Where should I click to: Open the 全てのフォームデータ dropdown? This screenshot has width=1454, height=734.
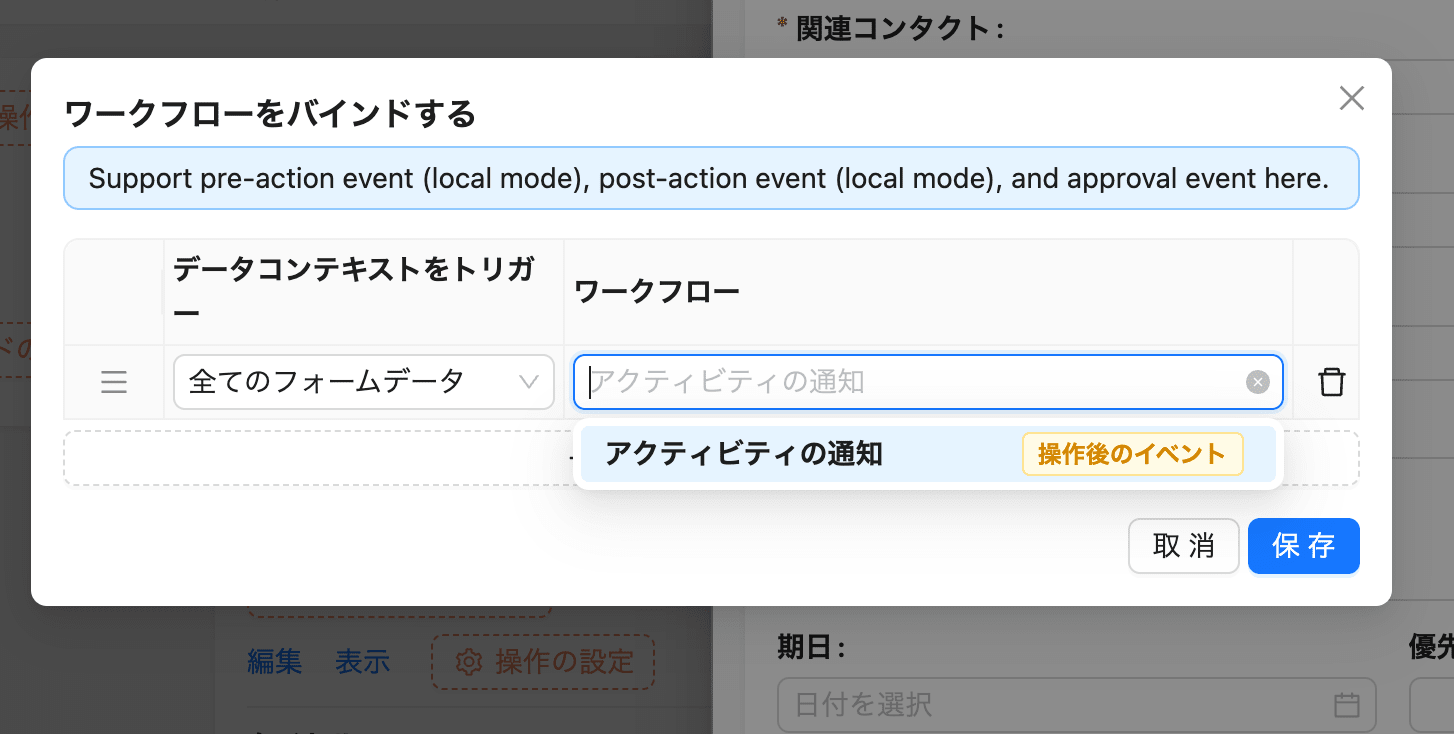(364, 382)
